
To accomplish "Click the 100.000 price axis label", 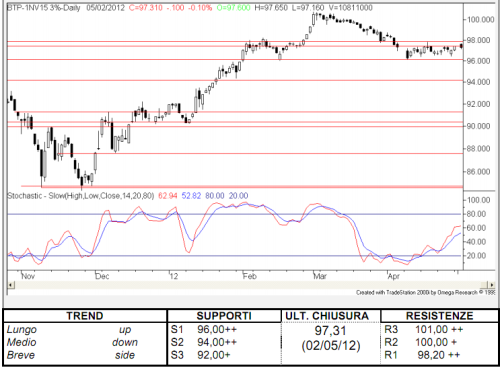I will pyautogui.click(x=480, y=20).
